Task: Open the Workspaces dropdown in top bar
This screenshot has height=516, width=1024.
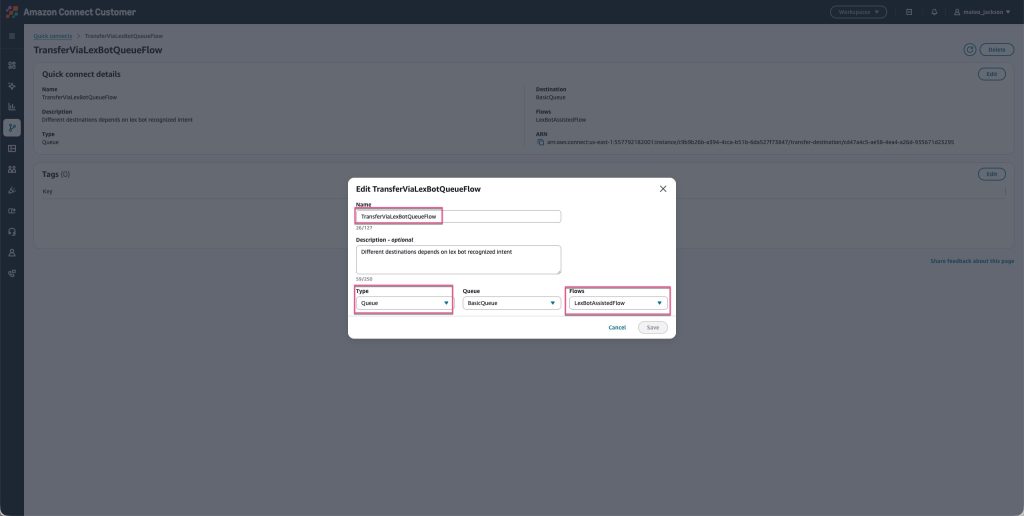Action: (x=858, y=12)
